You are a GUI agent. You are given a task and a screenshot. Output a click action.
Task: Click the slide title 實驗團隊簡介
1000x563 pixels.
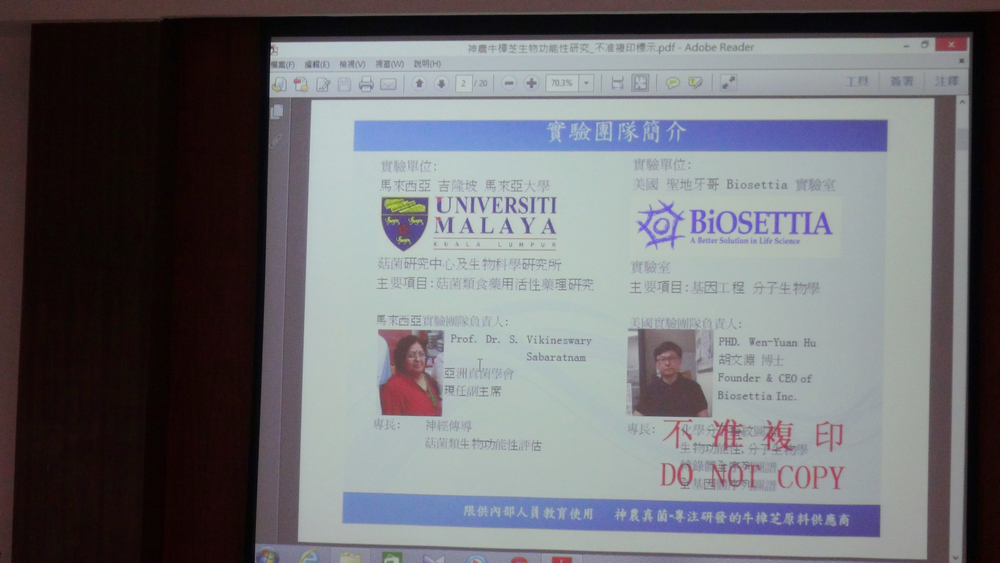(x=617, y=133)
